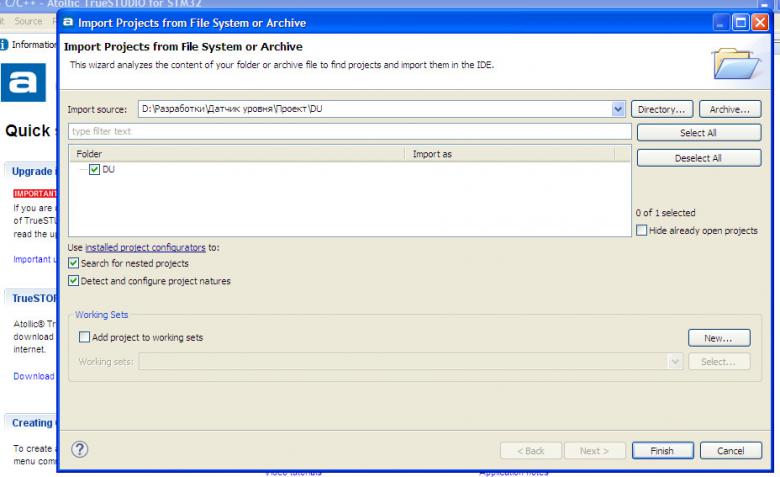Close the import dialog window

coord(760,22)
